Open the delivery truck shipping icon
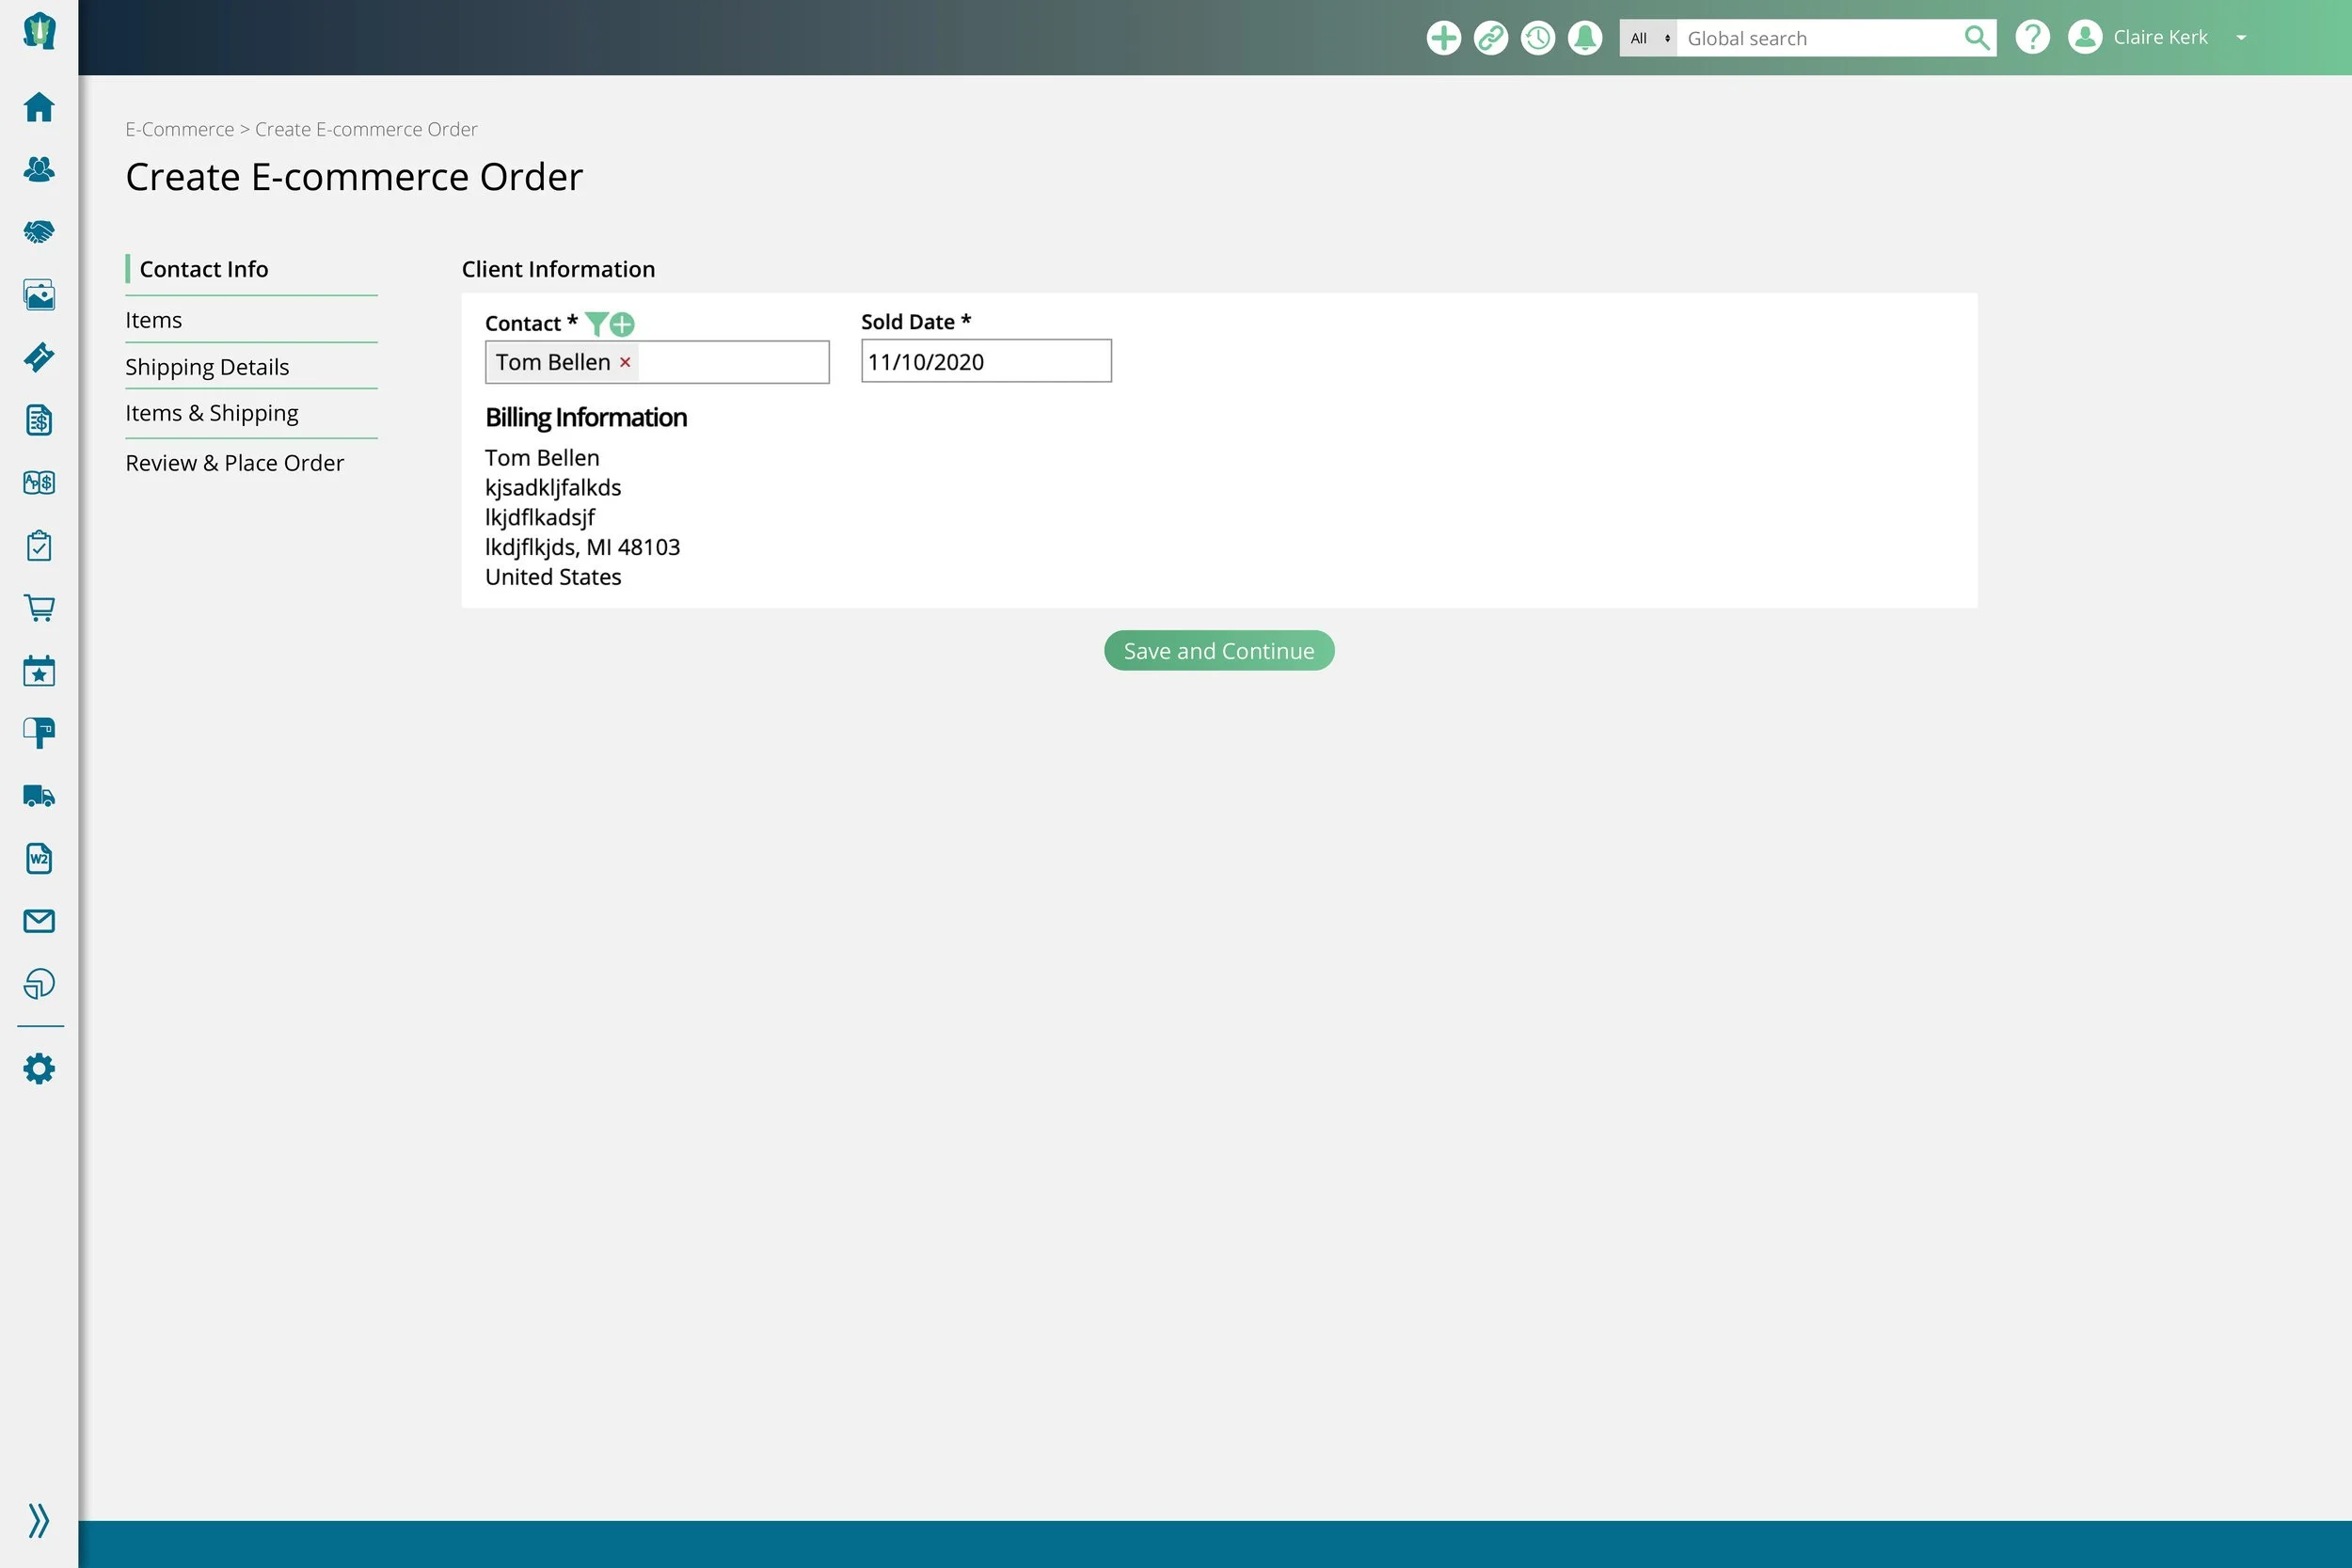 coord(39,796)
